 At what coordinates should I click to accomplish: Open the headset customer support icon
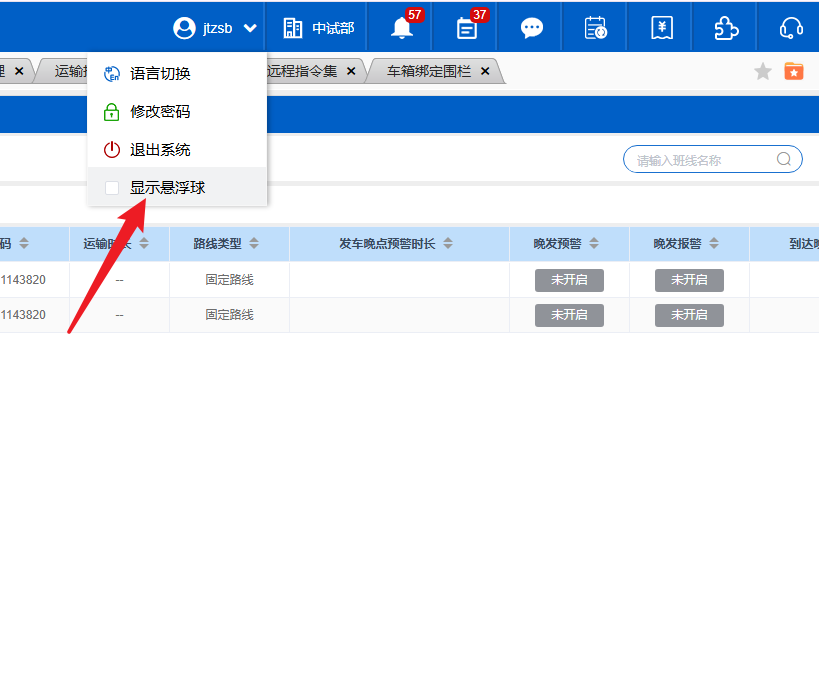coord(791,28)
